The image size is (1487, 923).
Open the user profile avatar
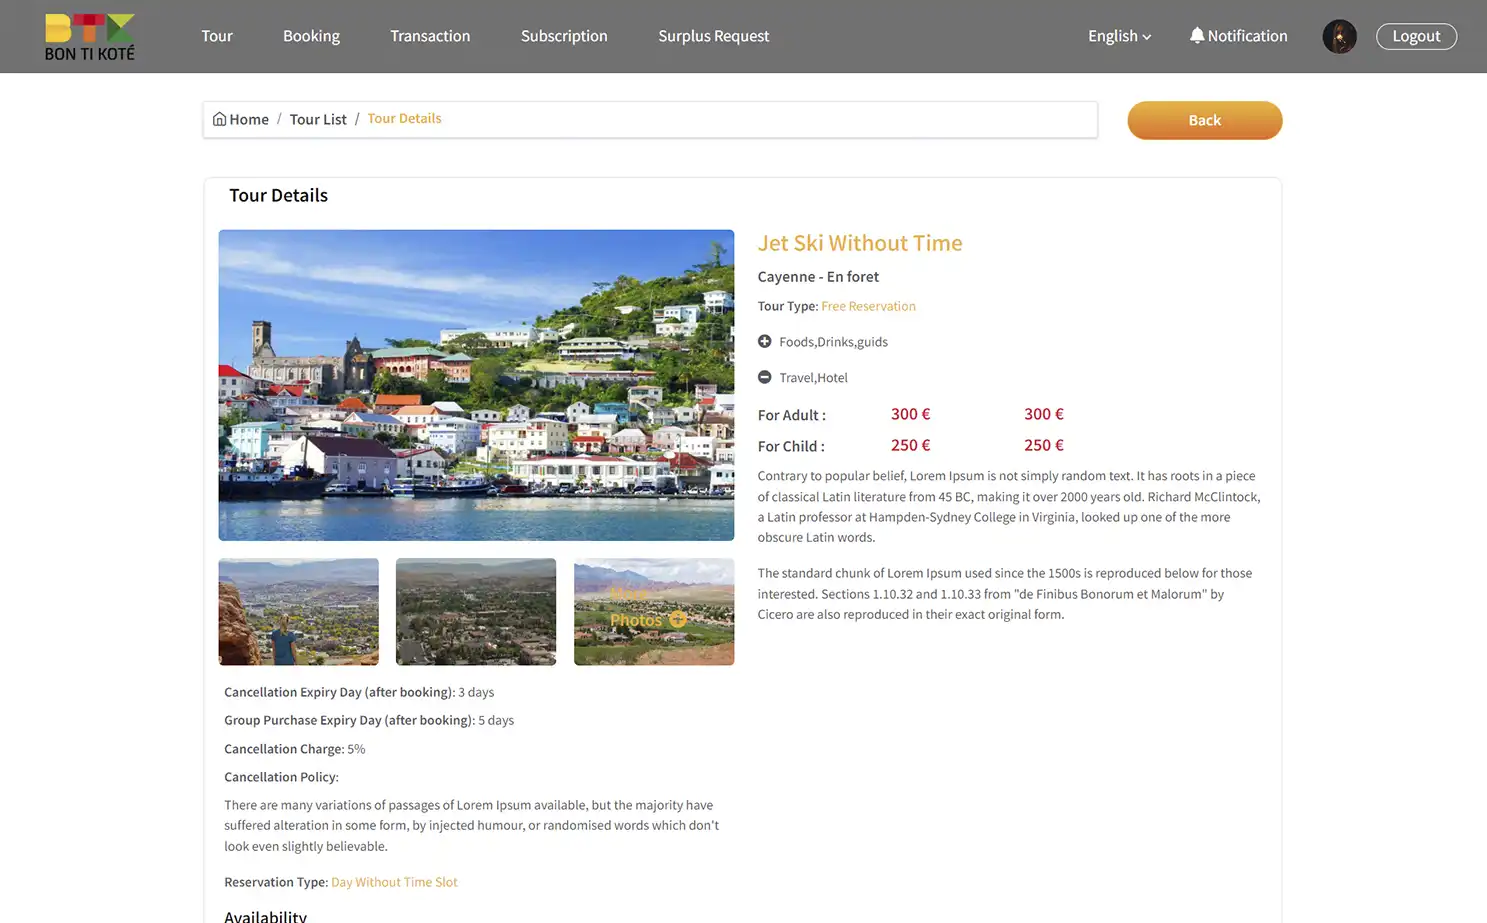click(x=1339, y=37)
